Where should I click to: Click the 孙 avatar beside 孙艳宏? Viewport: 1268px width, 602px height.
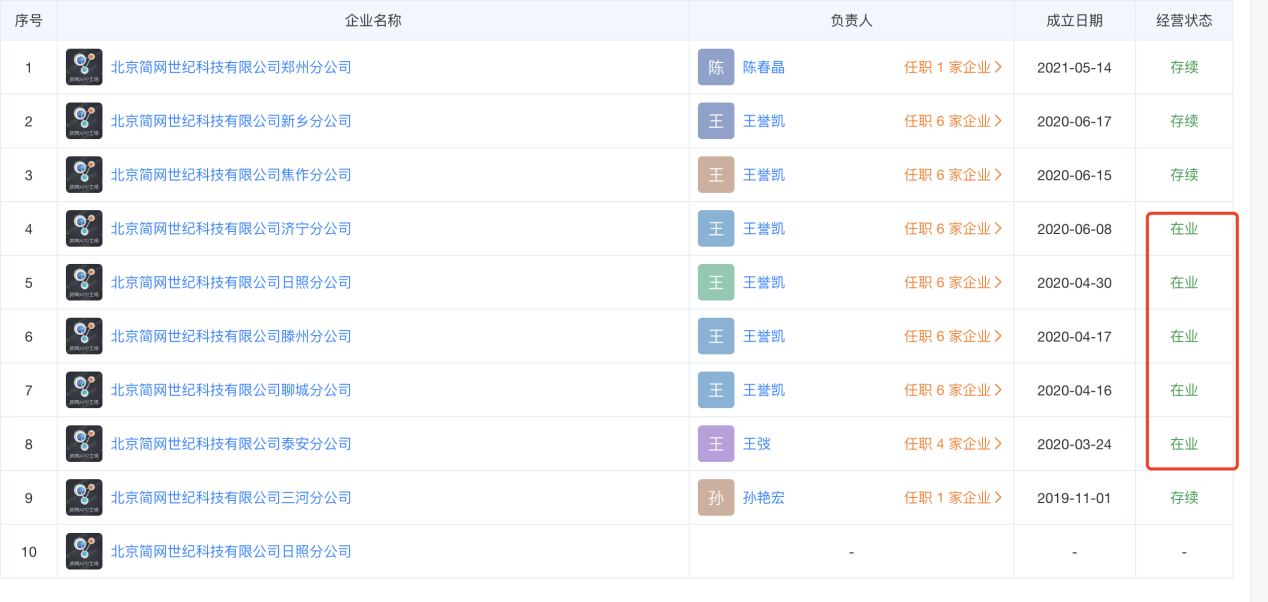coord(716,498)
